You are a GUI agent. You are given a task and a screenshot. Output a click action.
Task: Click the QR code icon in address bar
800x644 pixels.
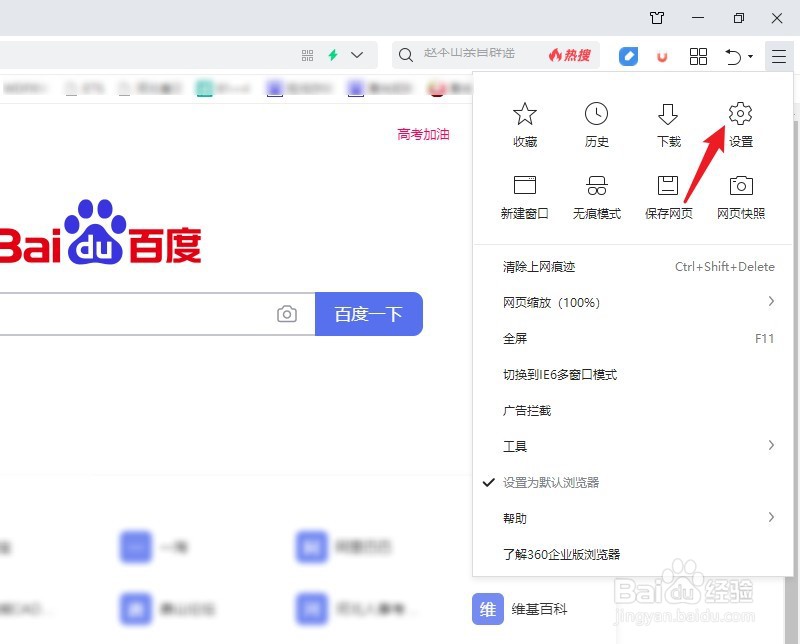pyautogui.click(x=307, y=55)
